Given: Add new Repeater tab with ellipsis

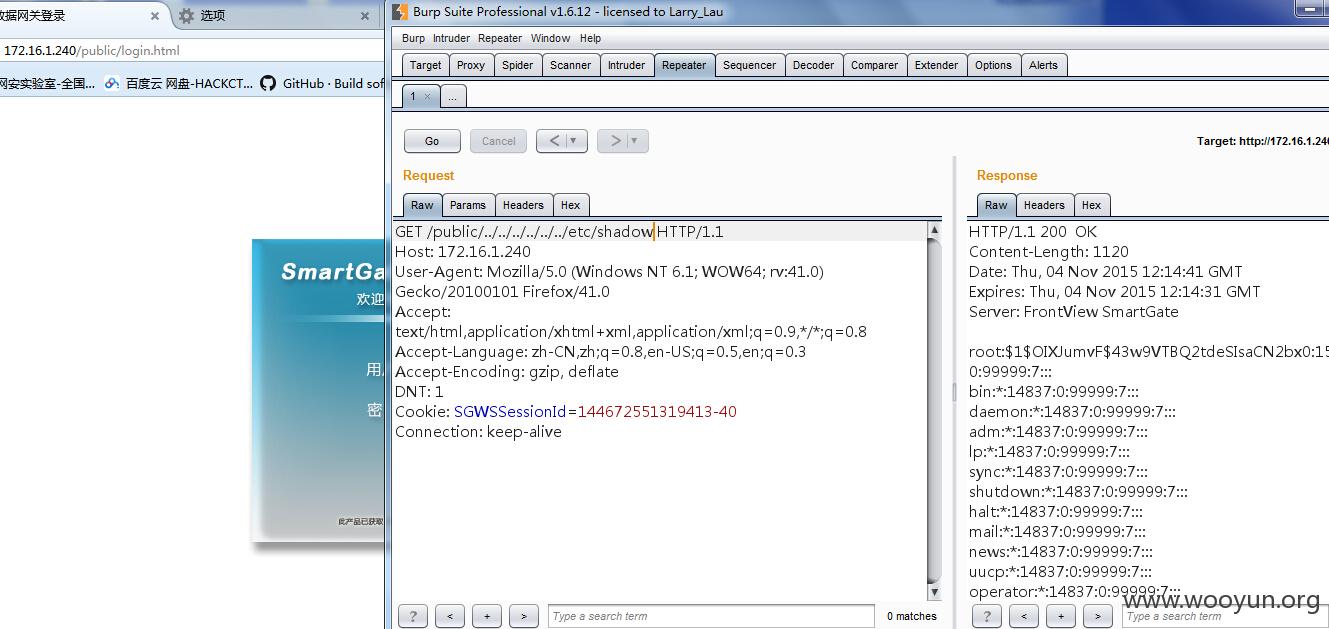Looking at the screenshot, I should [x=452, y=97].
